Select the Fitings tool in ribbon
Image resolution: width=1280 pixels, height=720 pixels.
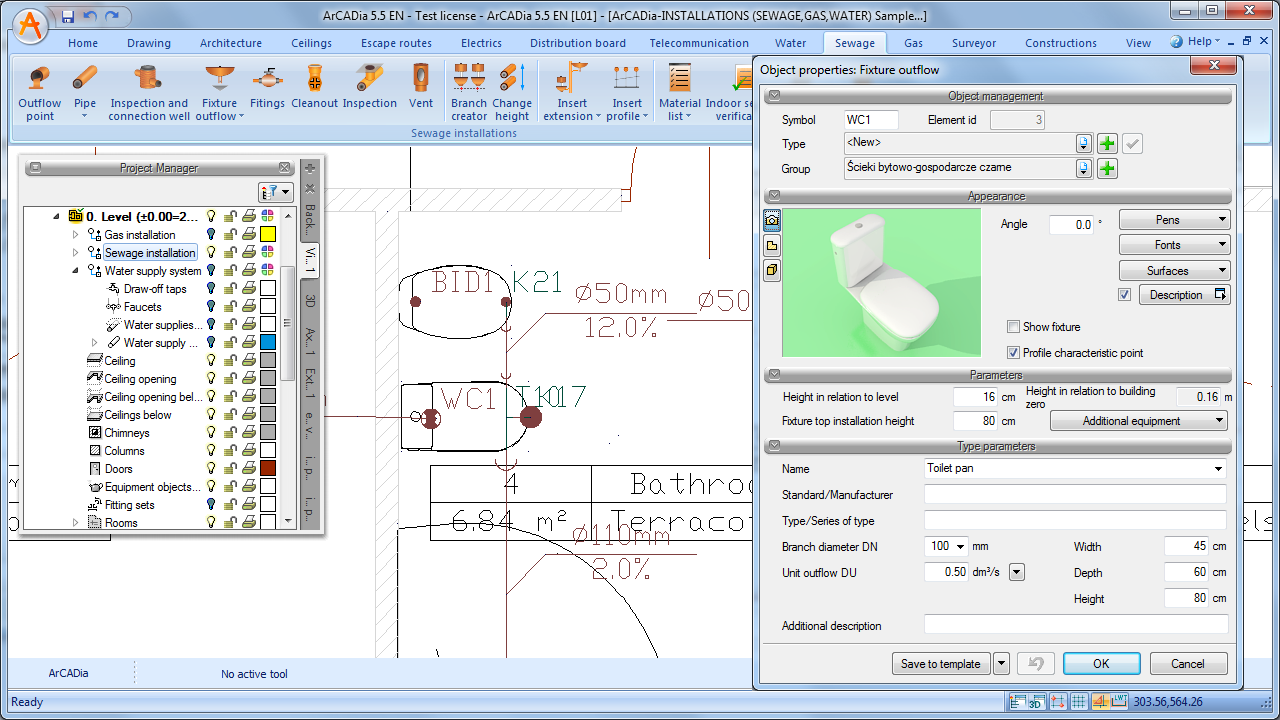pos(267,92)
